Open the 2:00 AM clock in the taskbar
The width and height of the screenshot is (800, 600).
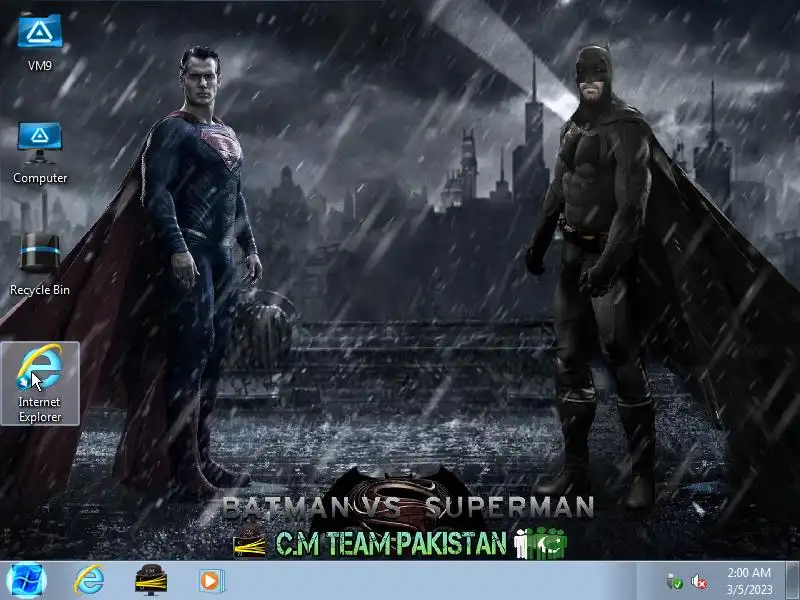click(x=749, y=572)
